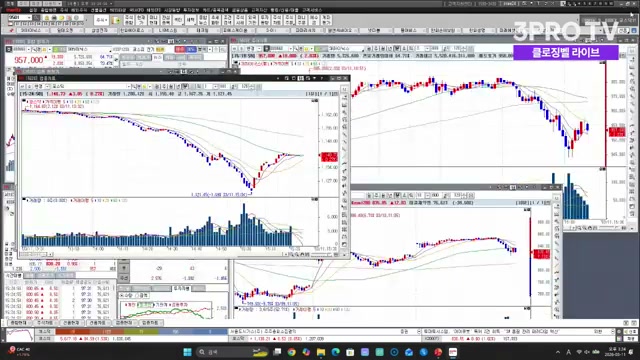
Task: Expand the 코스닥 index selector in 업종차트
Action: (128, 87)
